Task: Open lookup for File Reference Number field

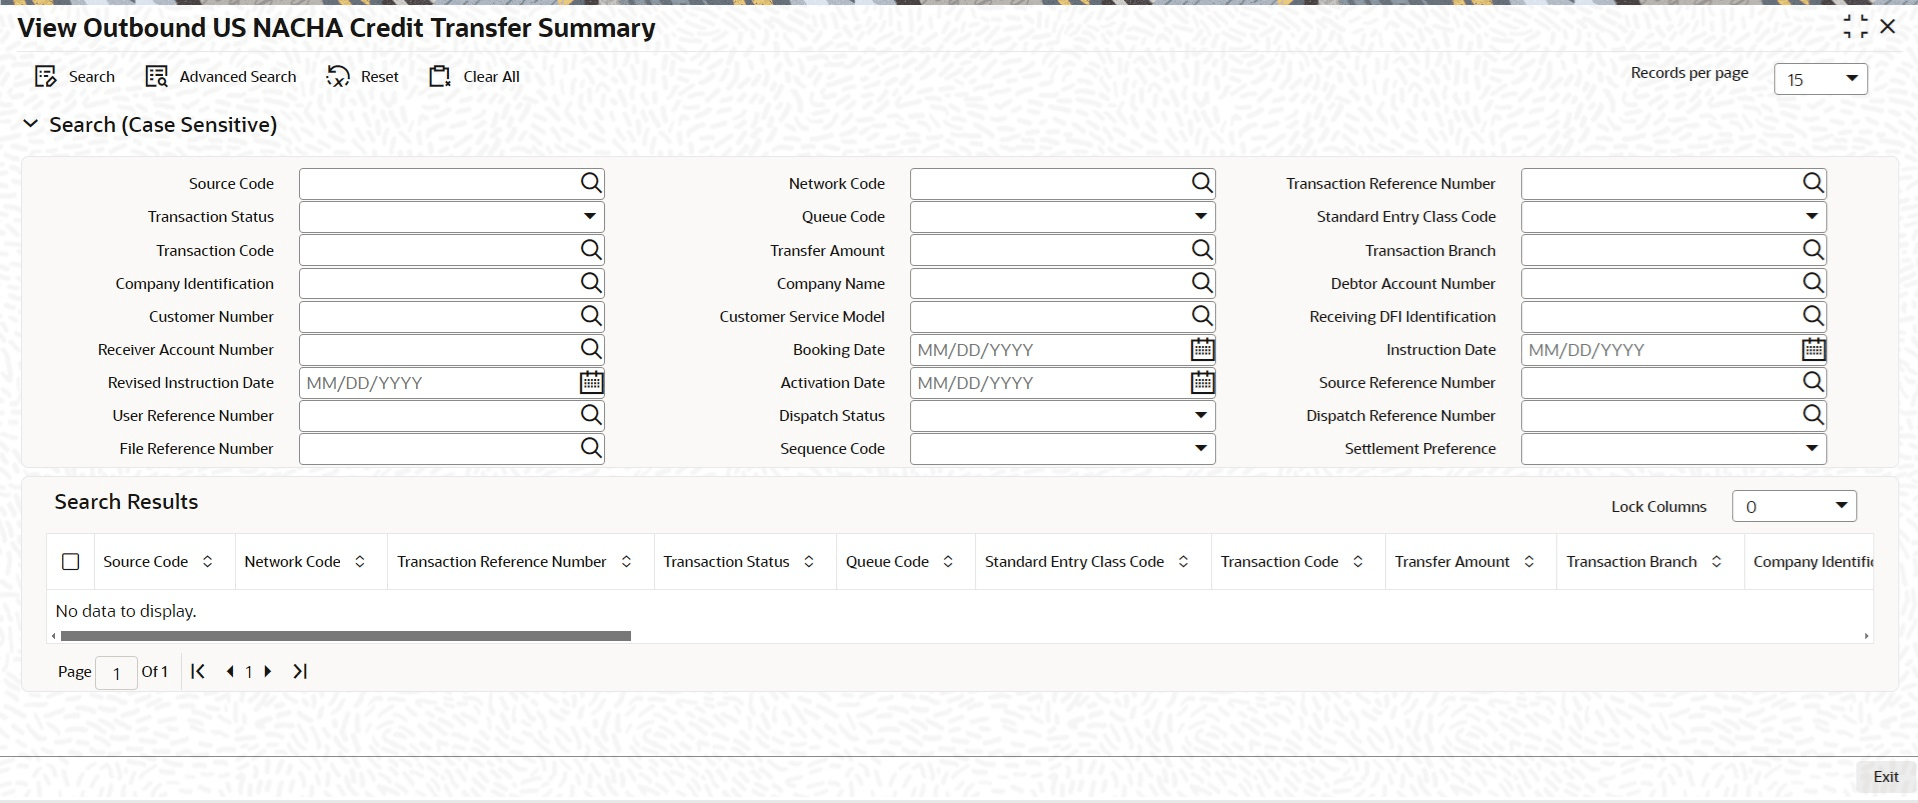Action: tap(591, 448)
